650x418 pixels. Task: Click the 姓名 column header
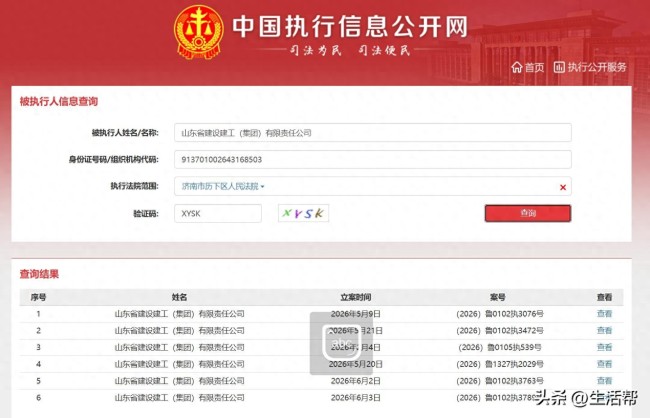pos(179,297)
